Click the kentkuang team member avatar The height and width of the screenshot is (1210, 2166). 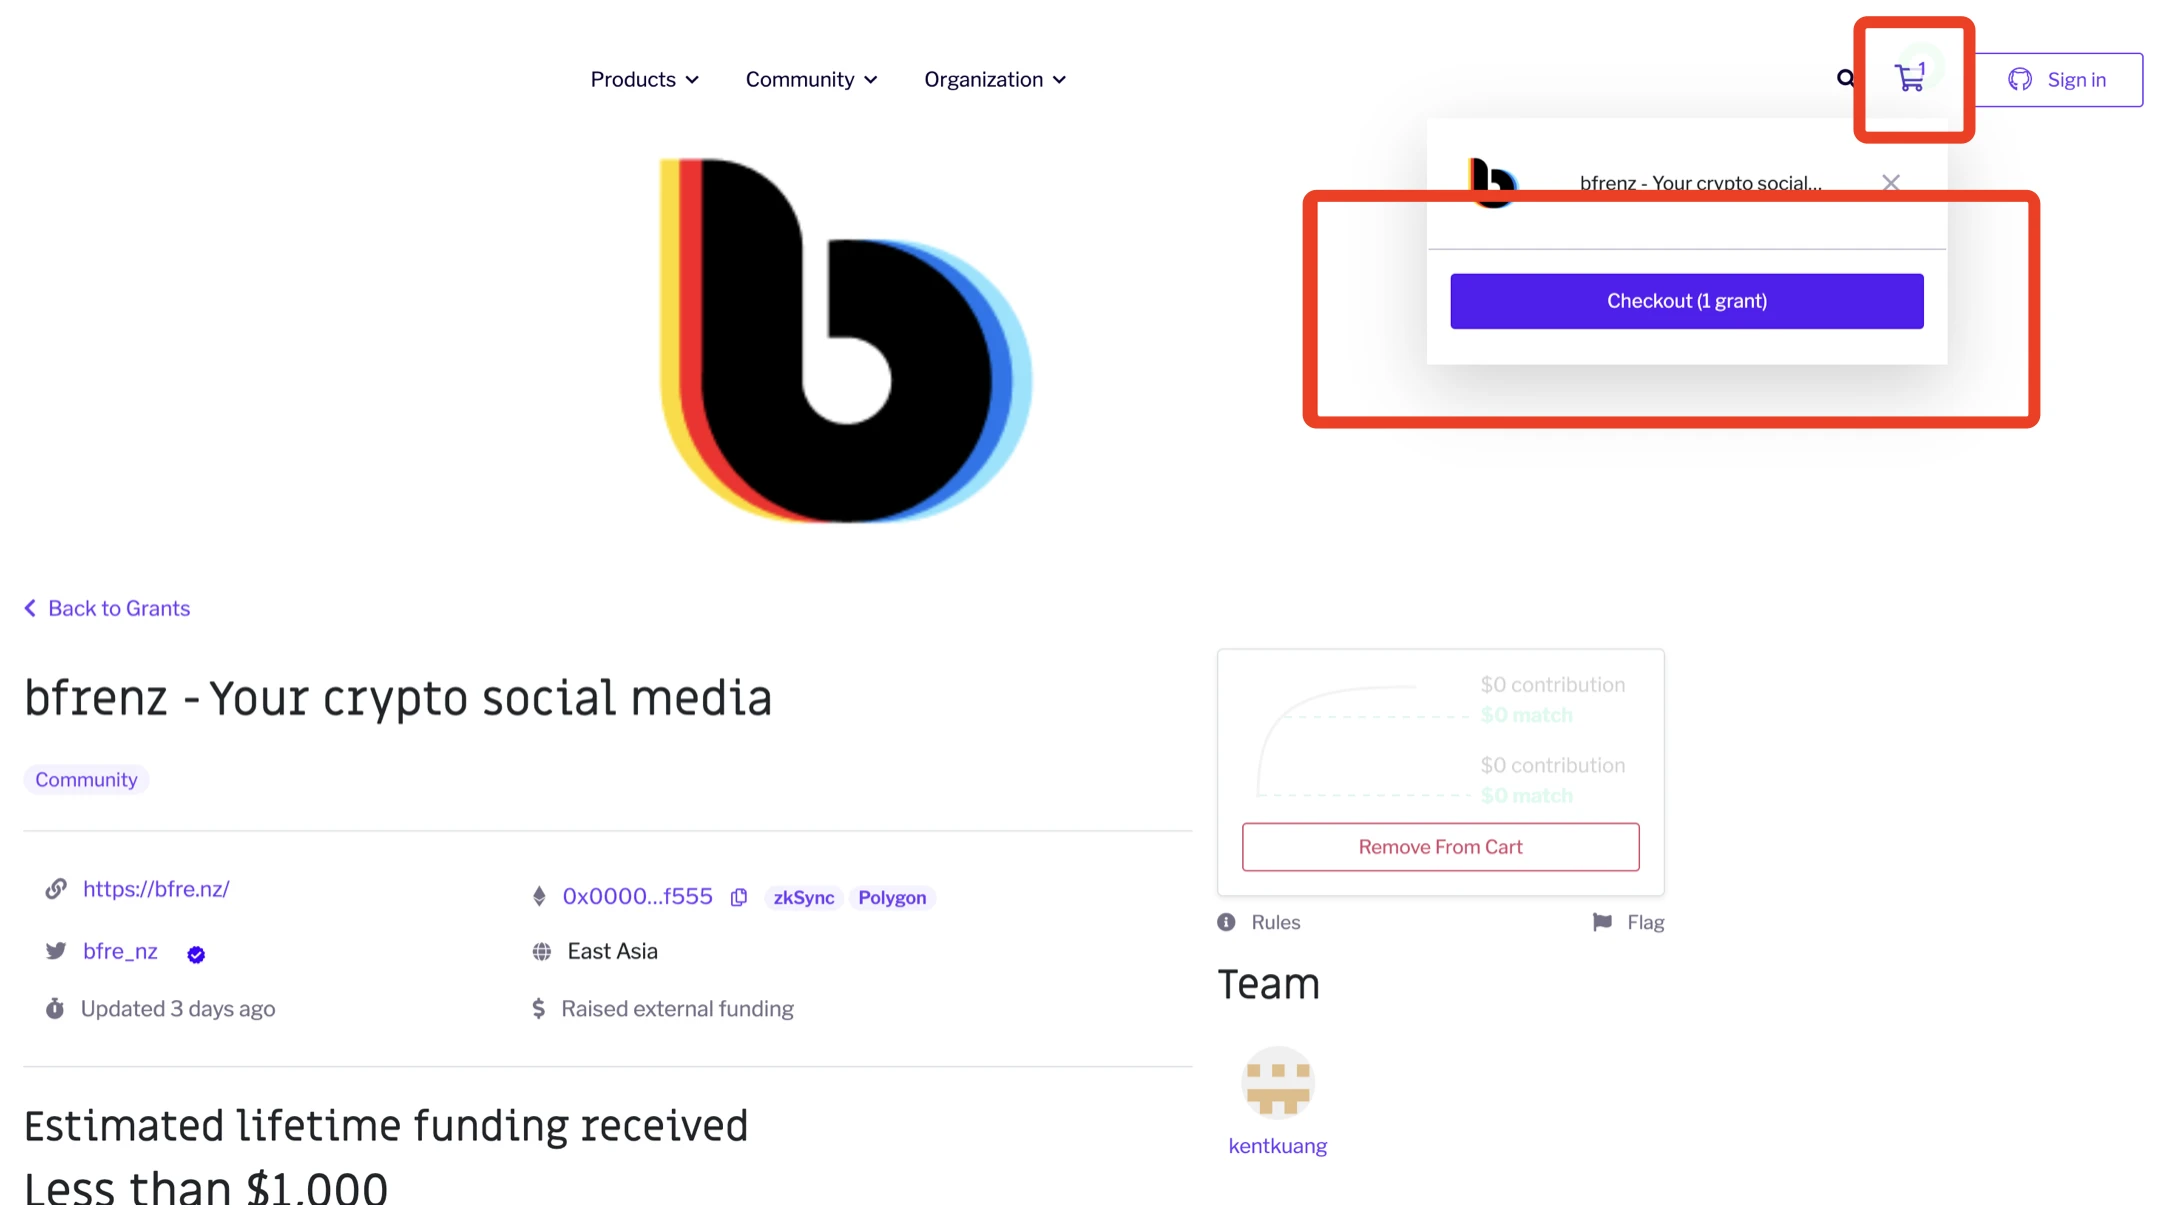pyautogui.click(x=1276, y=1082)
